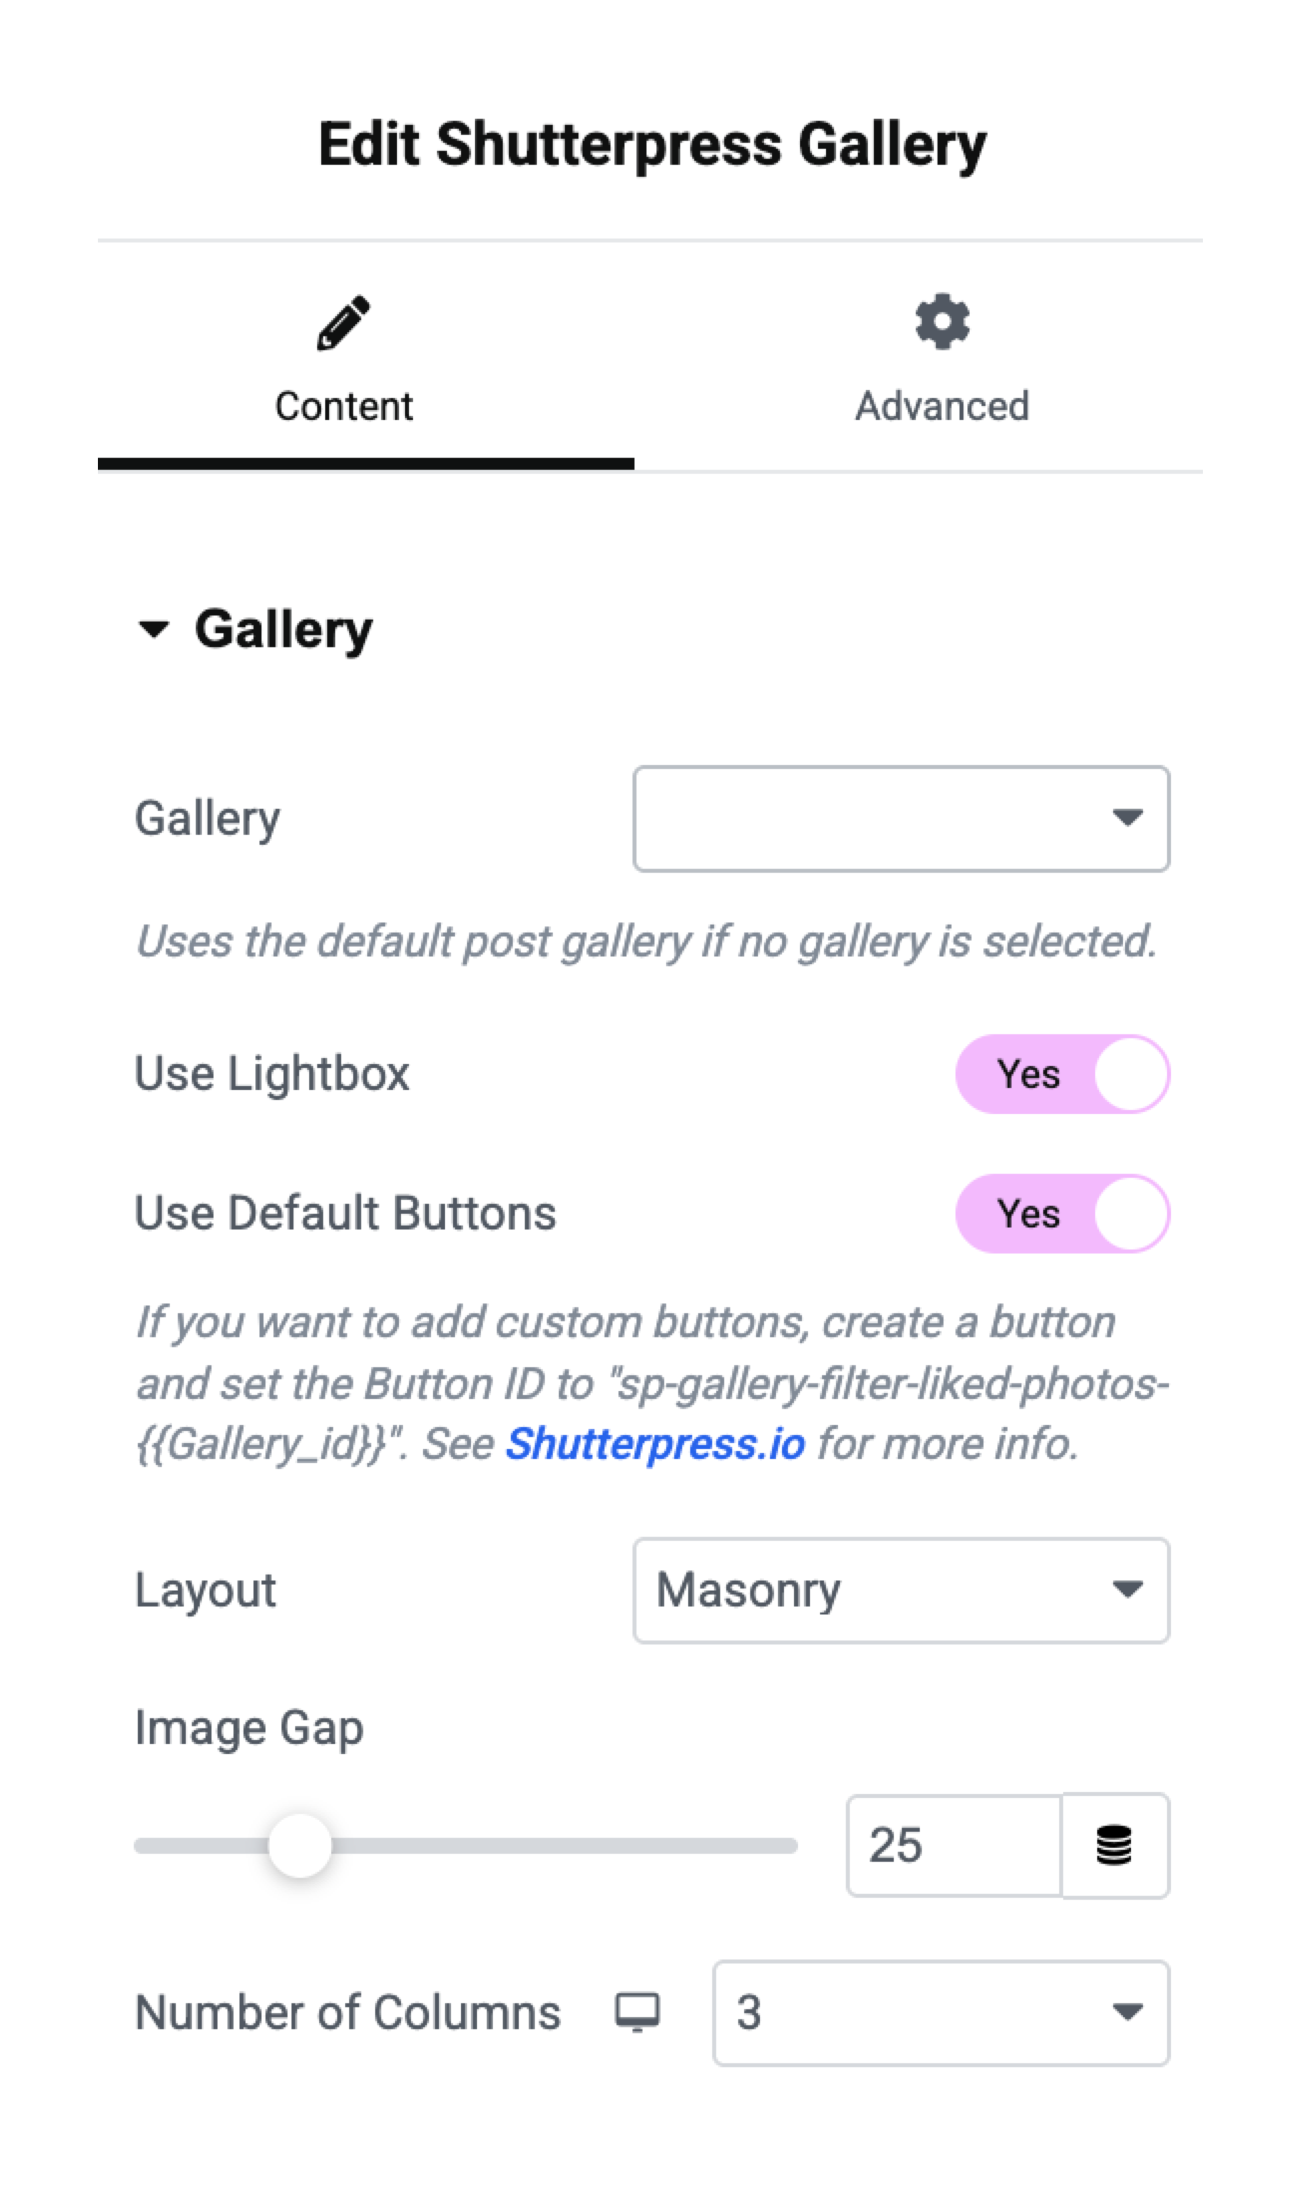Click the desktop responsive icon beside Number of Columns
The height and width of the screenshot is (2186, 1302).
(637, 2011)
